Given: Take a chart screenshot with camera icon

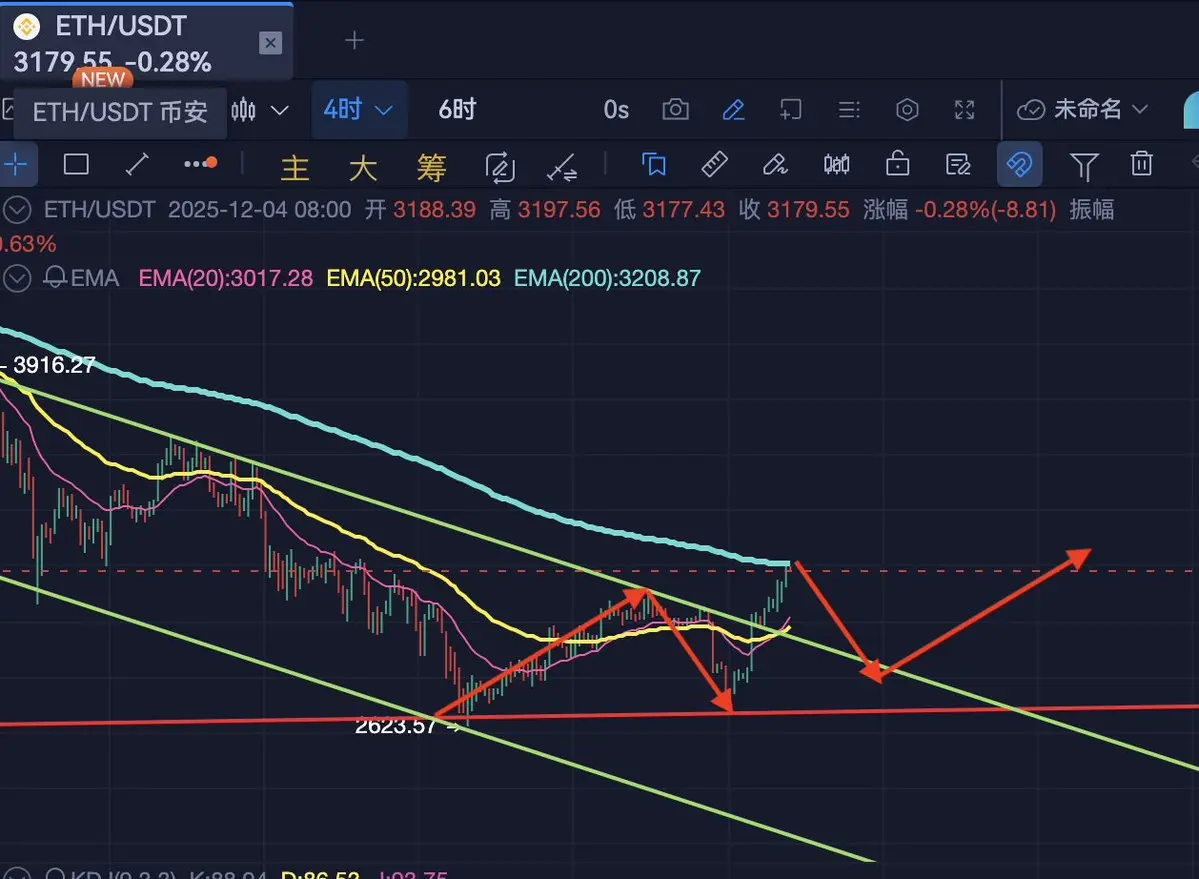Looking at the screenshot, I should click(x=675, y=110).
